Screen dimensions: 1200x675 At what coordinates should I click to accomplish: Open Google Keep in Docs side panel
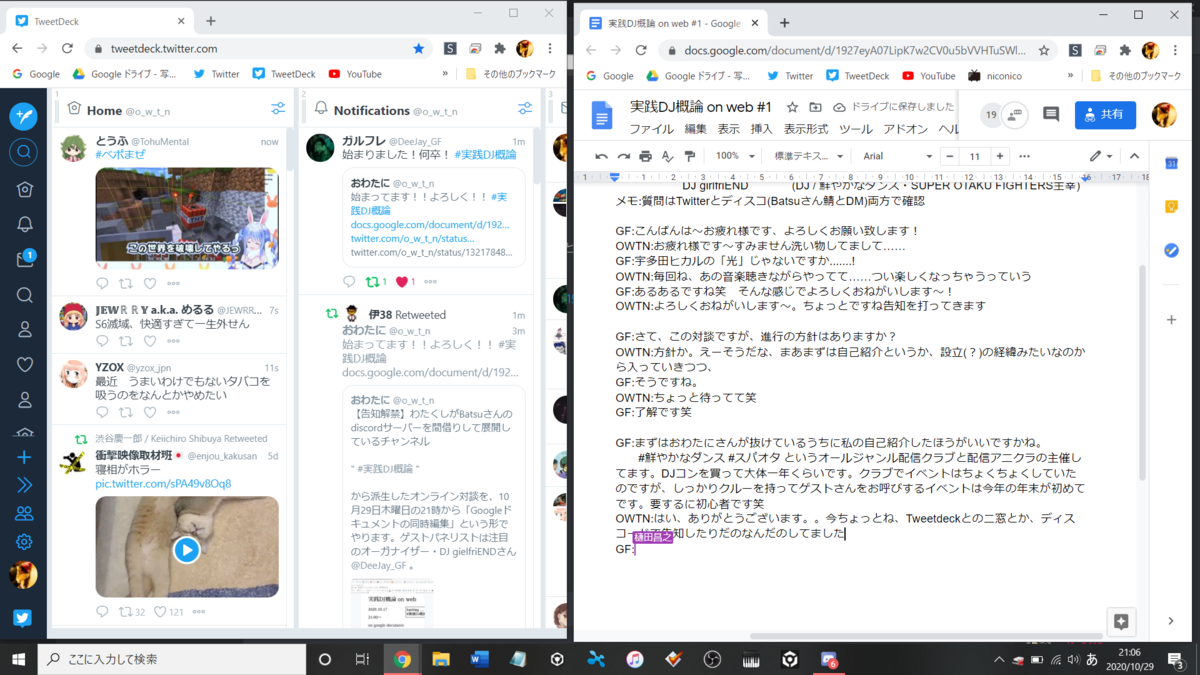(x=1171, y=207)
